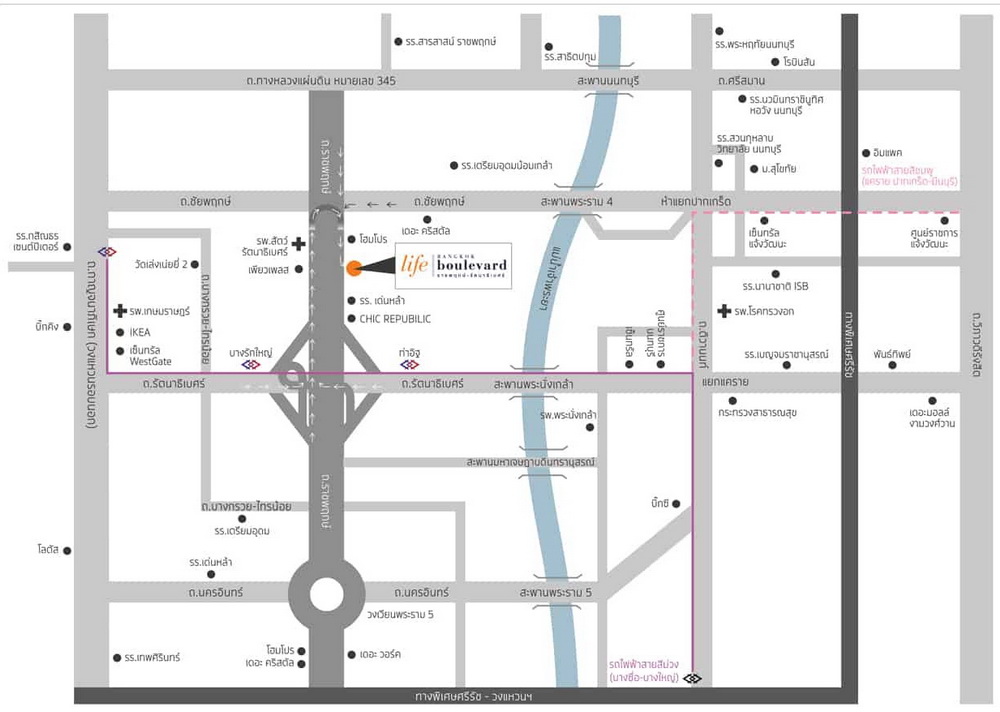Image resolution: width=1000 pixels, height=712 pixels.
Task: Click 'ทางพิเศษศรีรัช - วงแหวนฯ' expressway label
Action: [473, 697]
